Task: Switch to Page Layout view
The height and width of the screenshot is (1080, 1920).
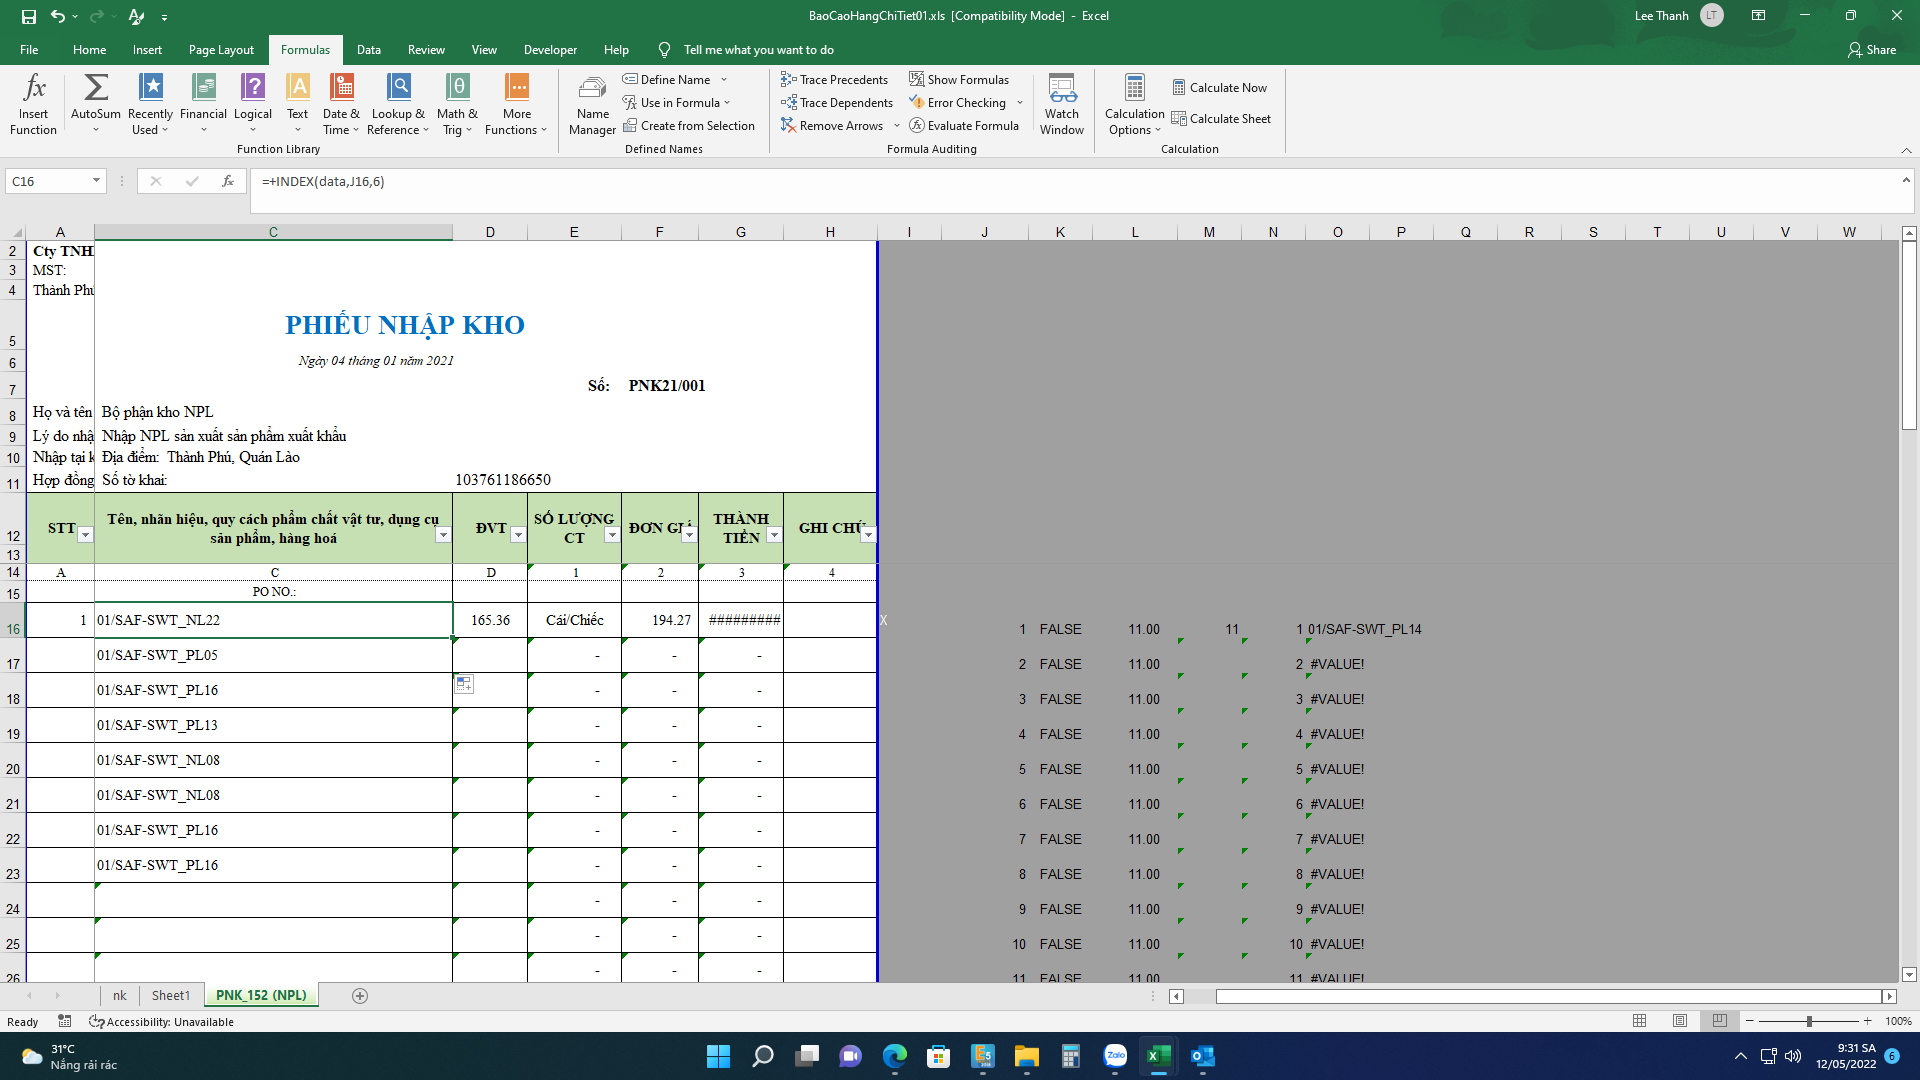Action: [x=1679, y=1021]
